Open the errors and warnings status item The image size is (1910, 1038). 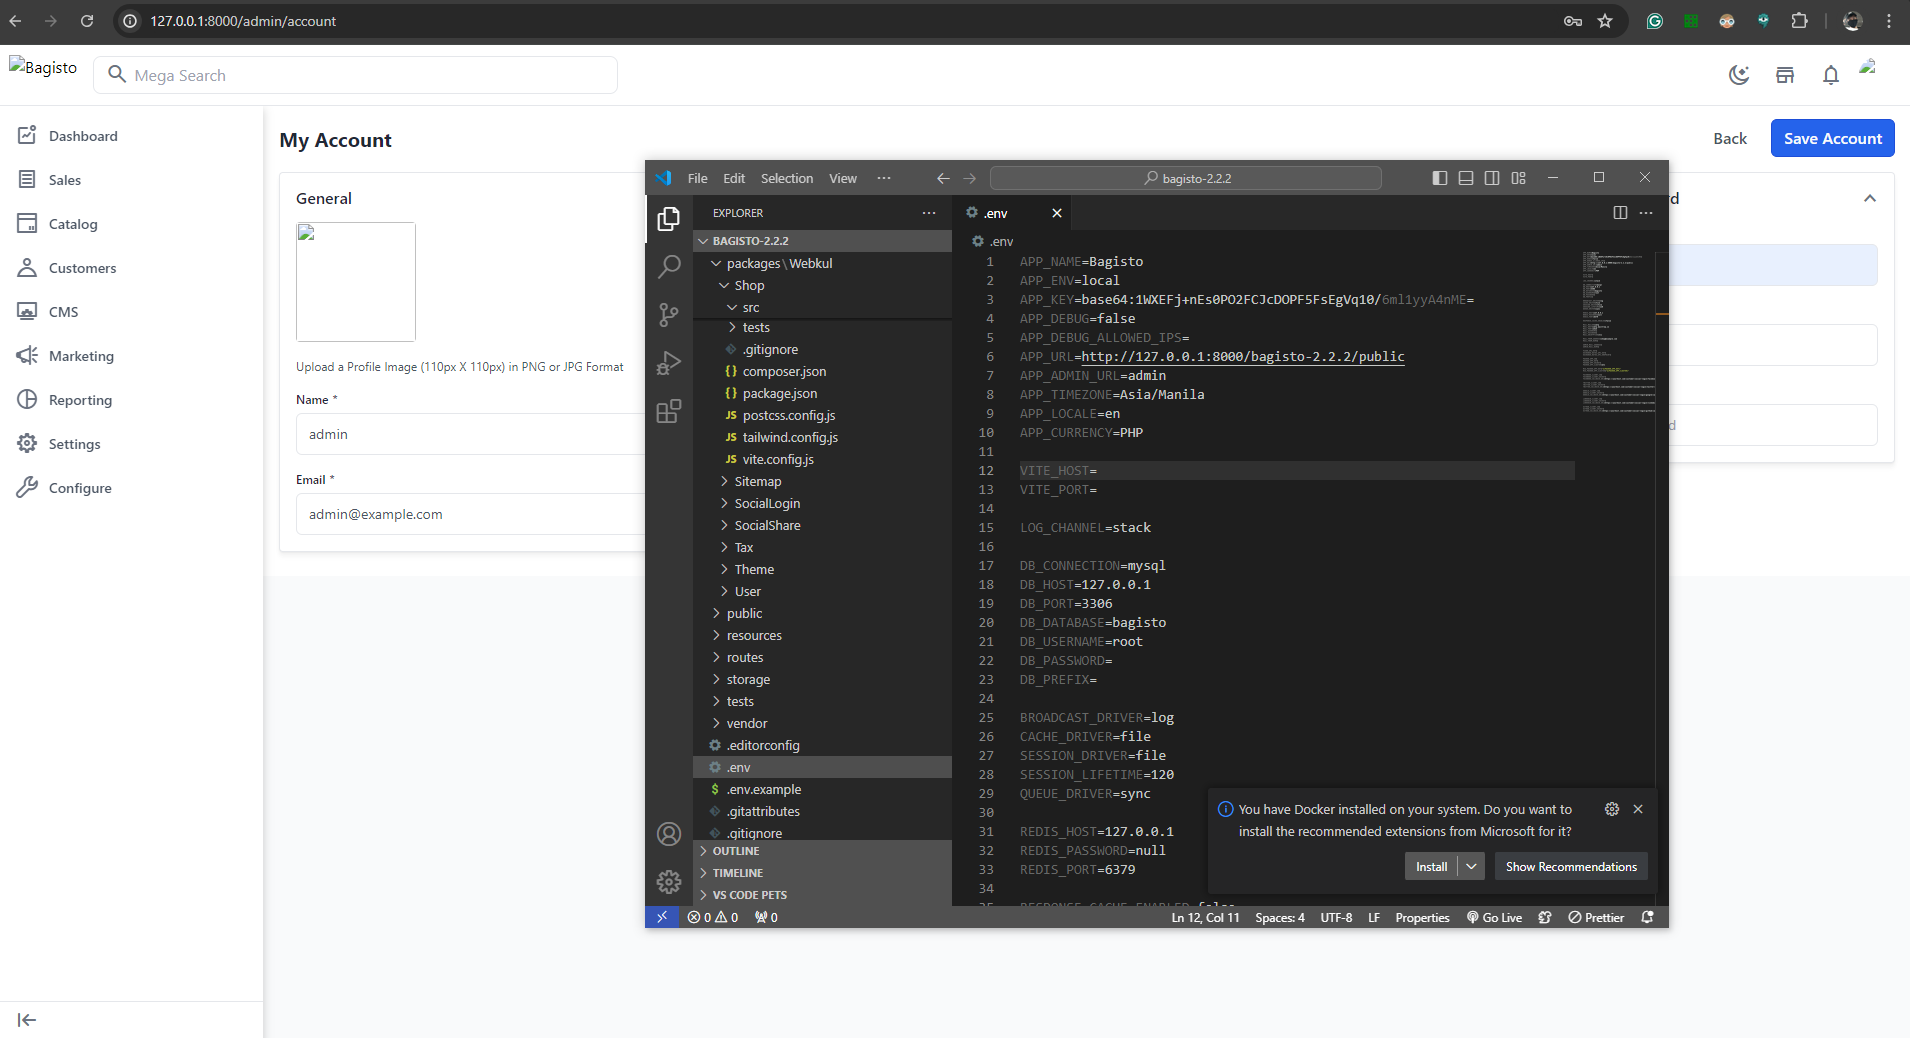[713, 917]
